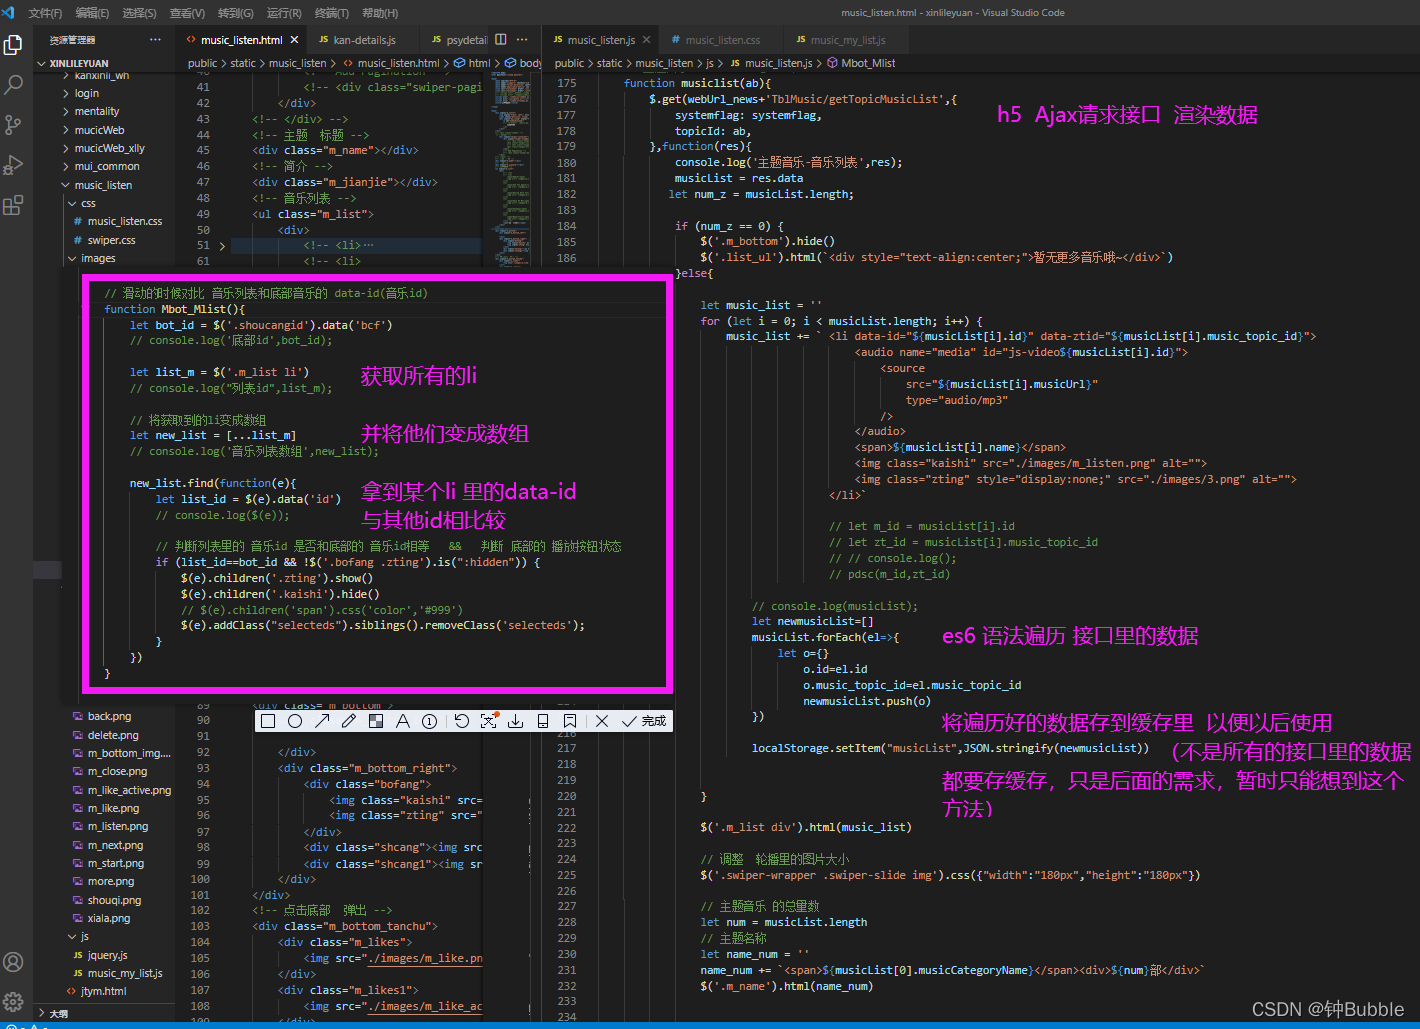Select the numbered marker tool in screenshot toolbar

coord(429,721)
